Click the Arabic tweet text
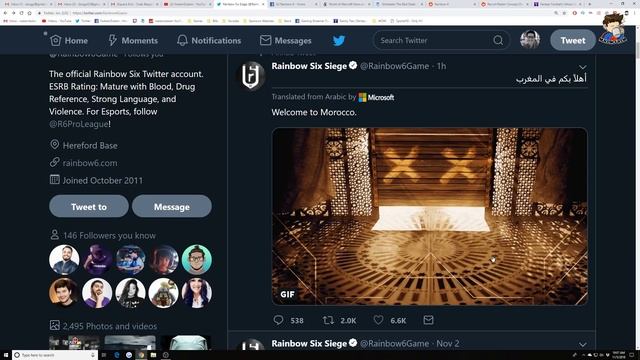Viewport: 640px width, 360px height. [x=551, y=79]
